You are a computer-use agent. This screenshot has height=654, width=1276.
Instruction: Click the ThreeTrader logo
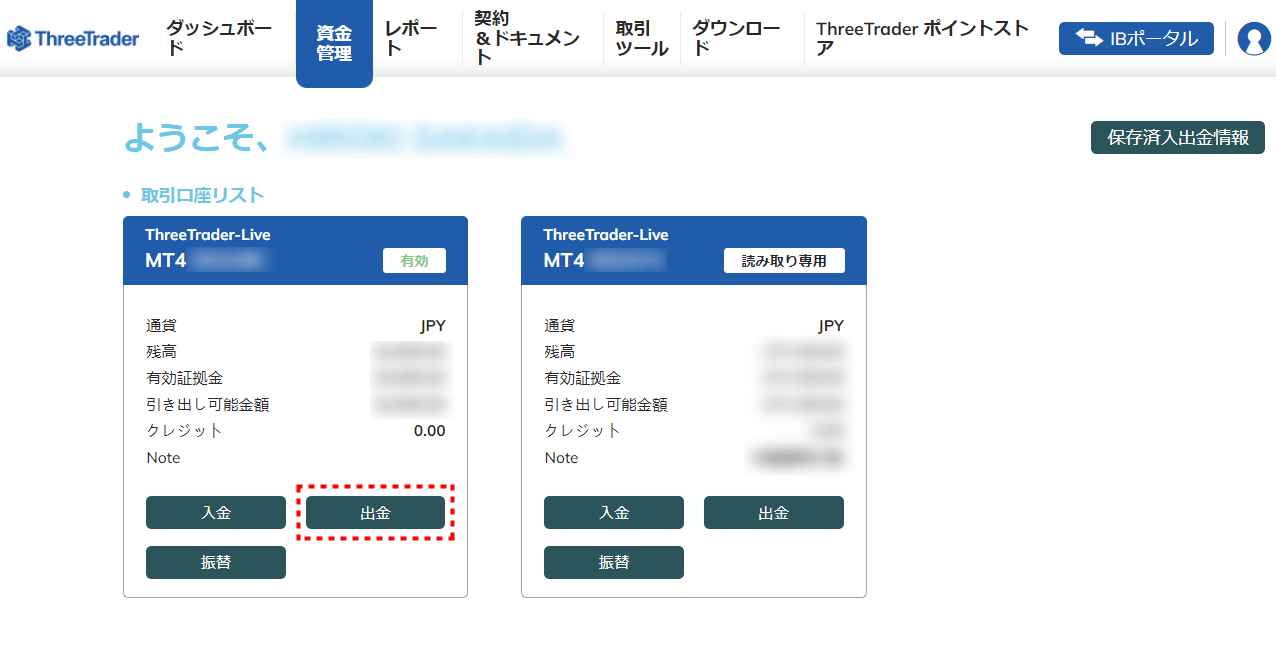click(73, 39)
